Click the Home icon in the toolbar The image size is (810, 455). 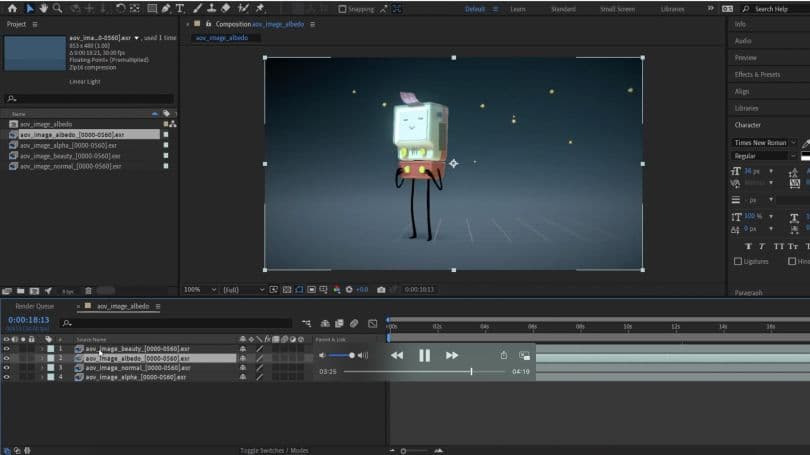(12, 8)
